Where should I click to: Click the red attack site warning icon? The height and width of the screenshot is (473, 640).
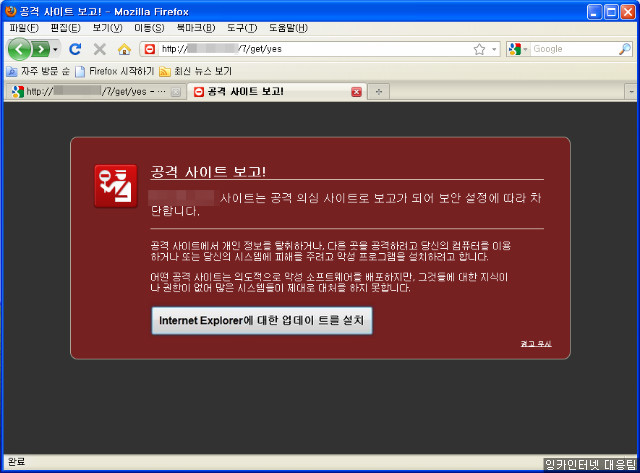116,186
